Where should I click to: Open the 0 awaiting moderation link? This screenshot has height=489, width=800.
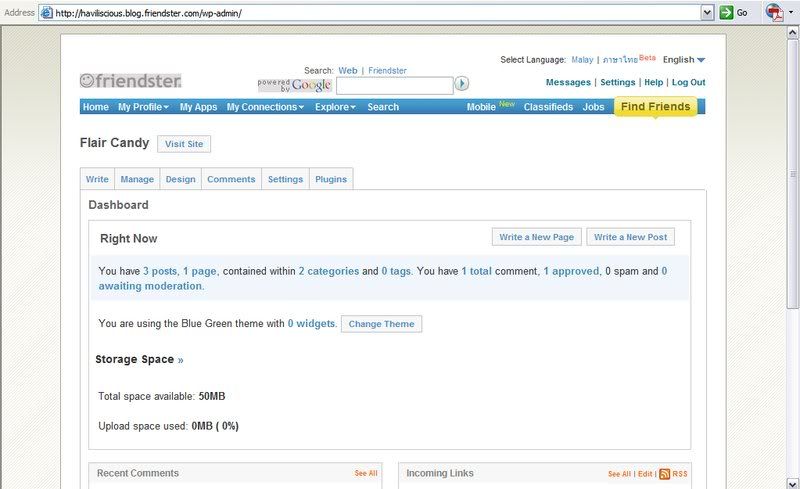[151, 286]
